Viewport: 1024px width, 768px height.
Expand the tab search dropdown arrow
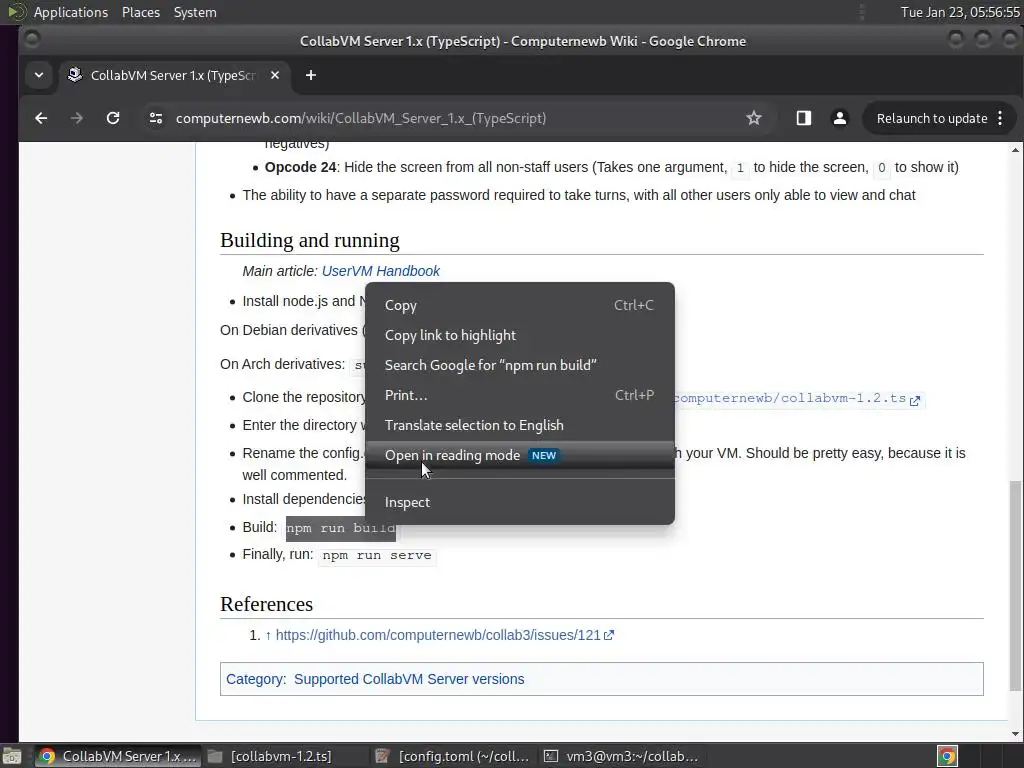pyautogui.click(x=39, y=75)
